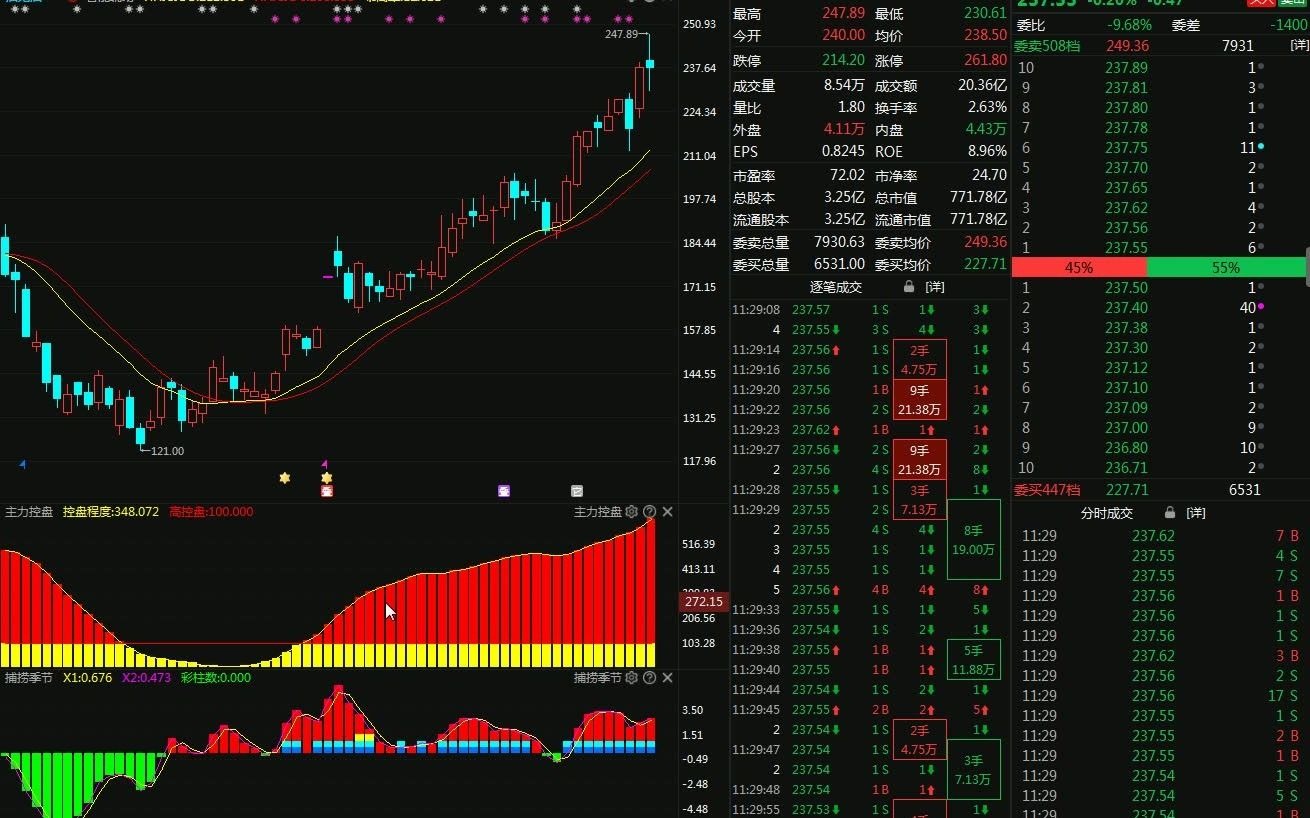The height and width of the screenshot is (818, 1310).
Task: Click the 市盈率 value 72.02
Action: click(x=847, y=175)
